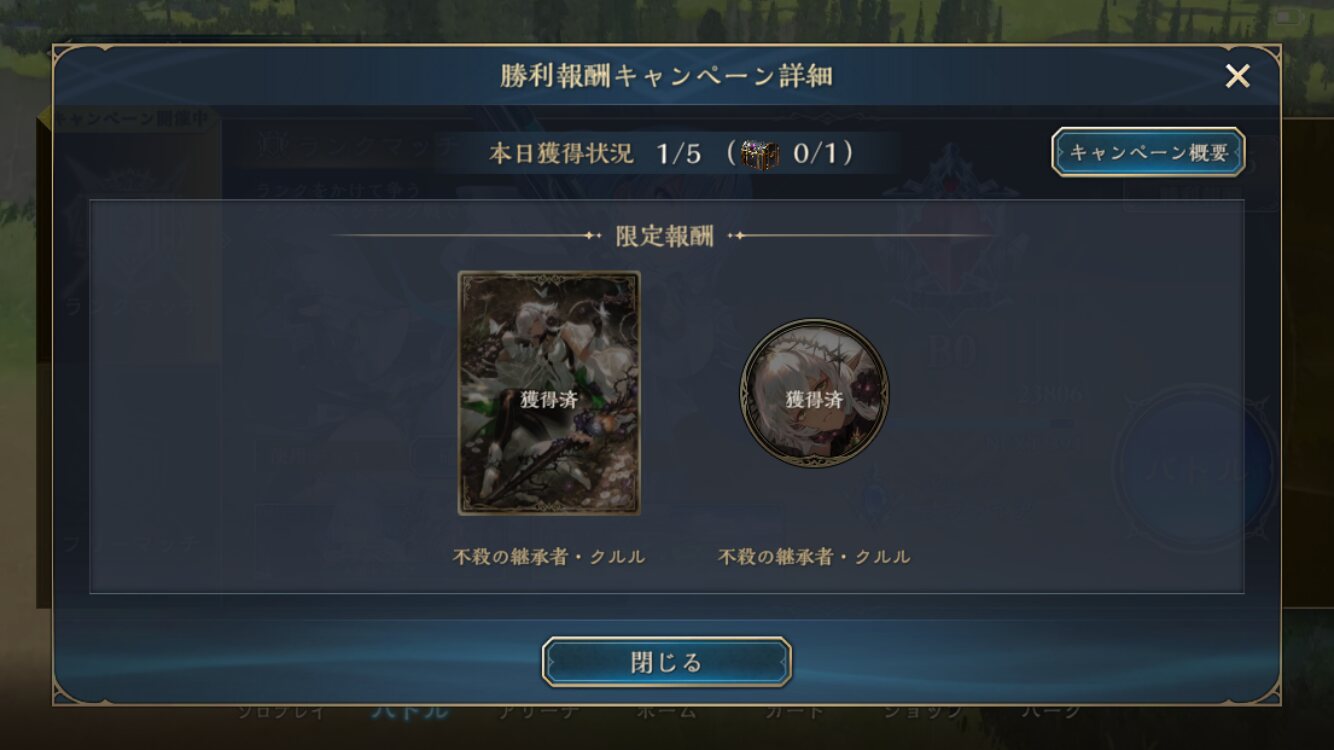Select the round クルル emblem reward
The height and width of the screenshot is (750, 1334).
click(x=813, y=393)
